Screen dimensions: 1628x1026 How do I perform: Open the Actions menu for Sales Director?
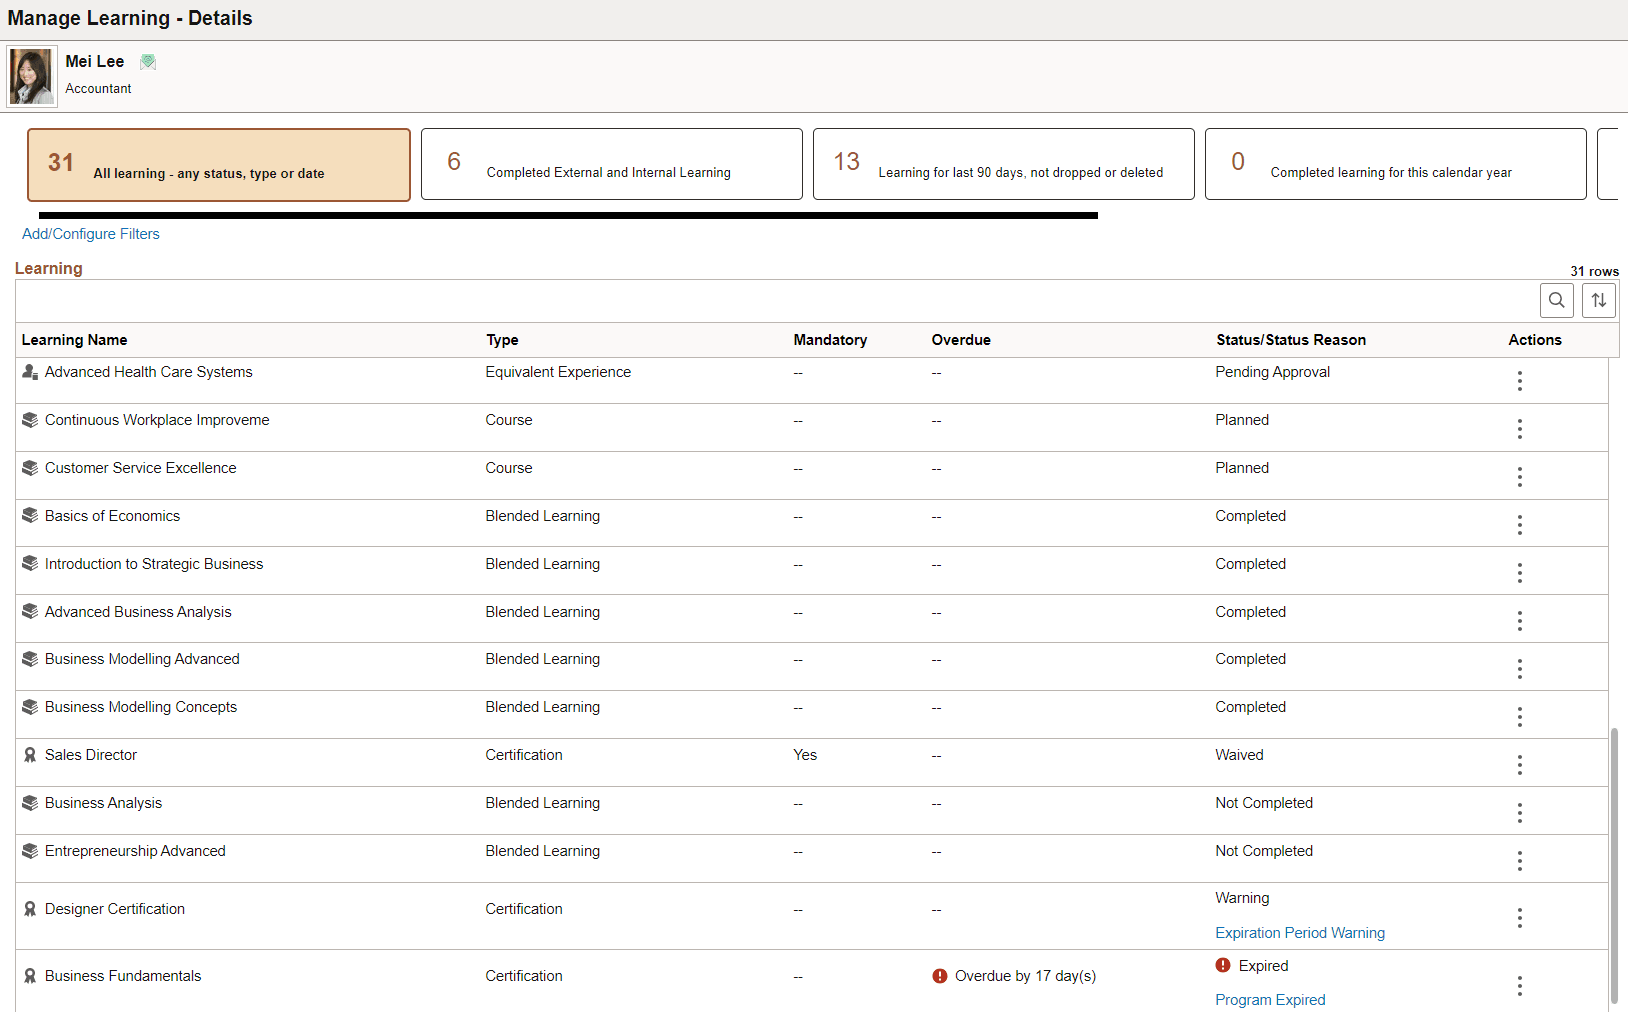tap(1519, 765)
